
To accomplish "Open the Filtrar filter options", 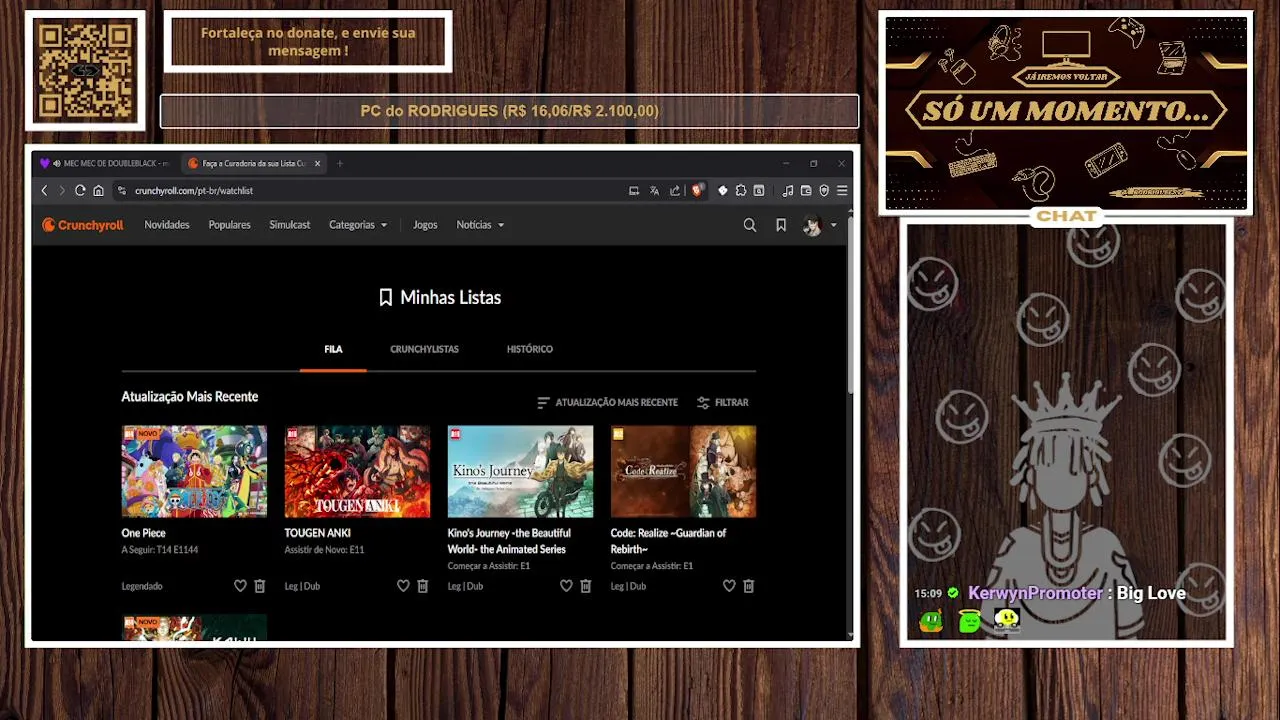I will pos(723,402).
